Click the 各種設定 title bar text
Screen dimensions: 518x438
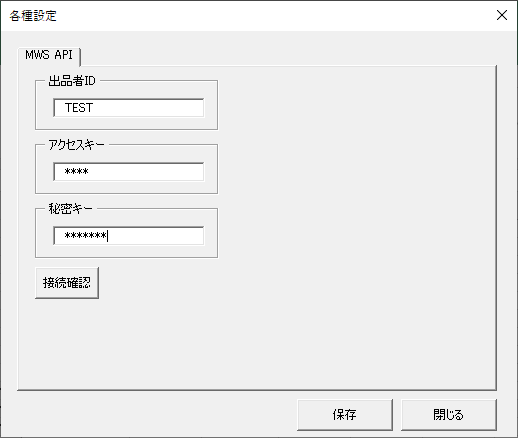click(33, 16)
